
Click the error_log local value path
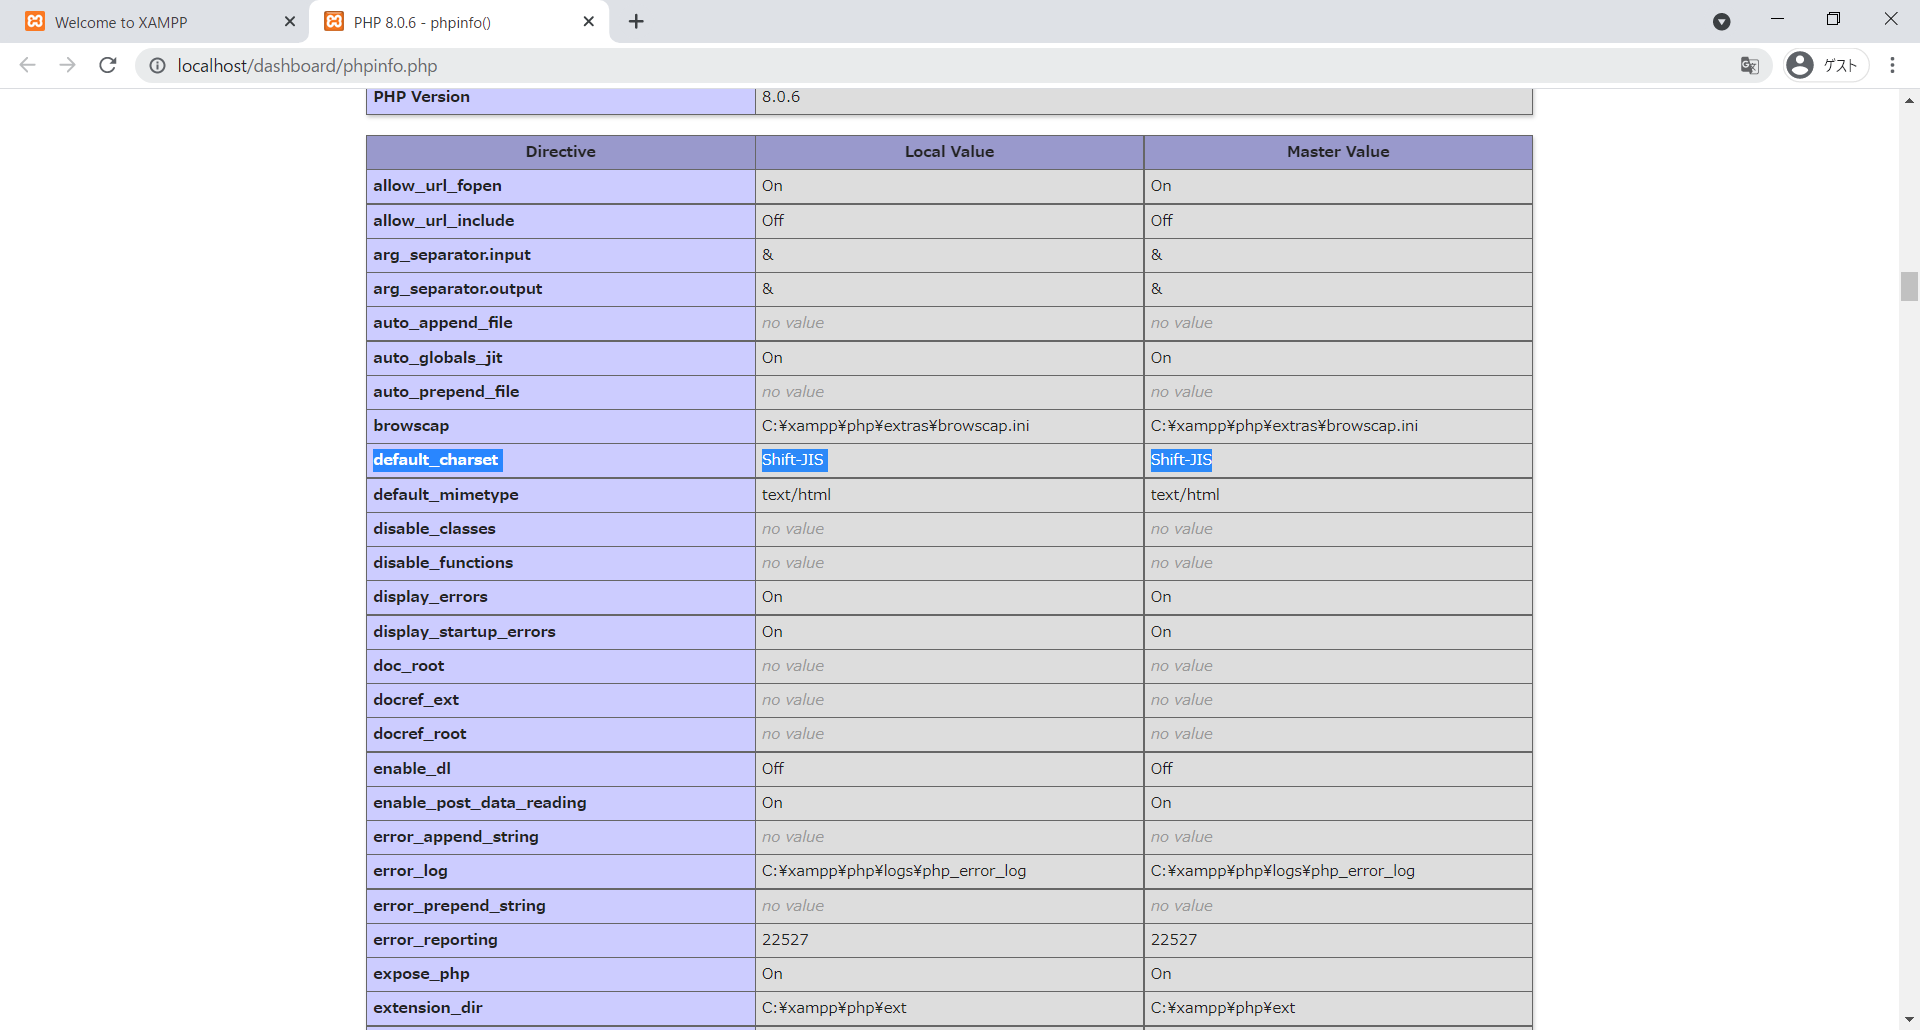coord(893,871)
